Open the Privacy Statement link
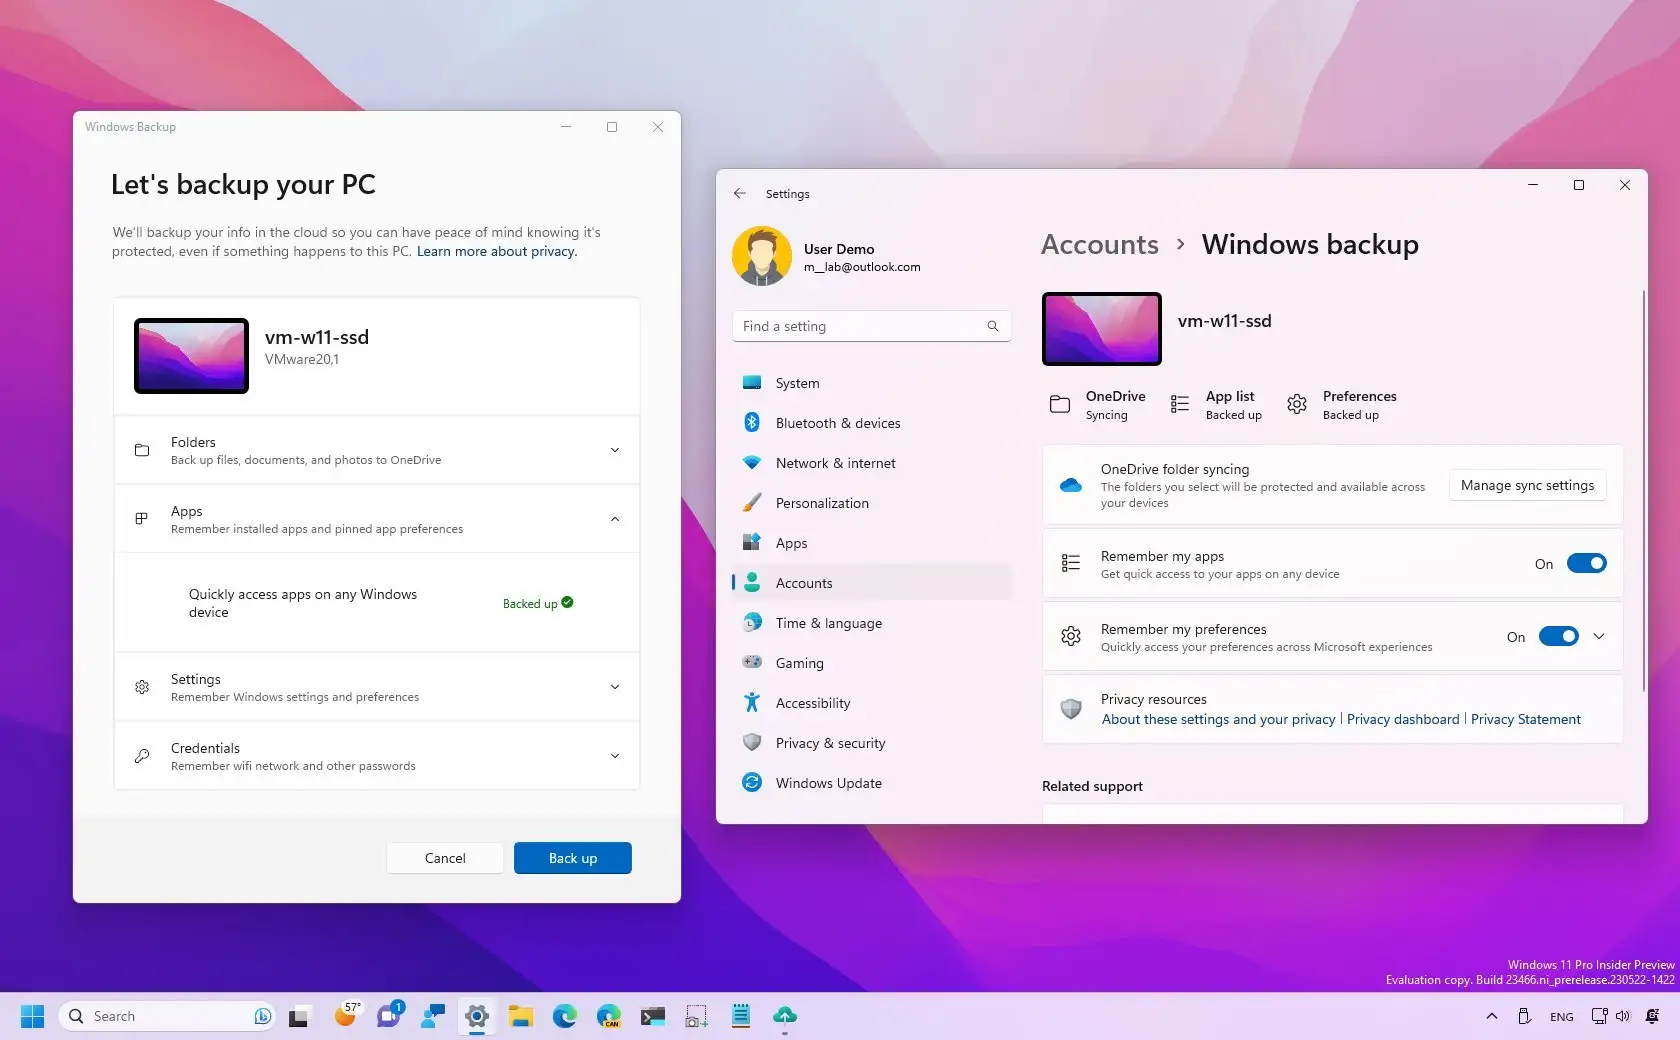The width and height of the screenshot is (1680, 1040). click(1526, 719)
